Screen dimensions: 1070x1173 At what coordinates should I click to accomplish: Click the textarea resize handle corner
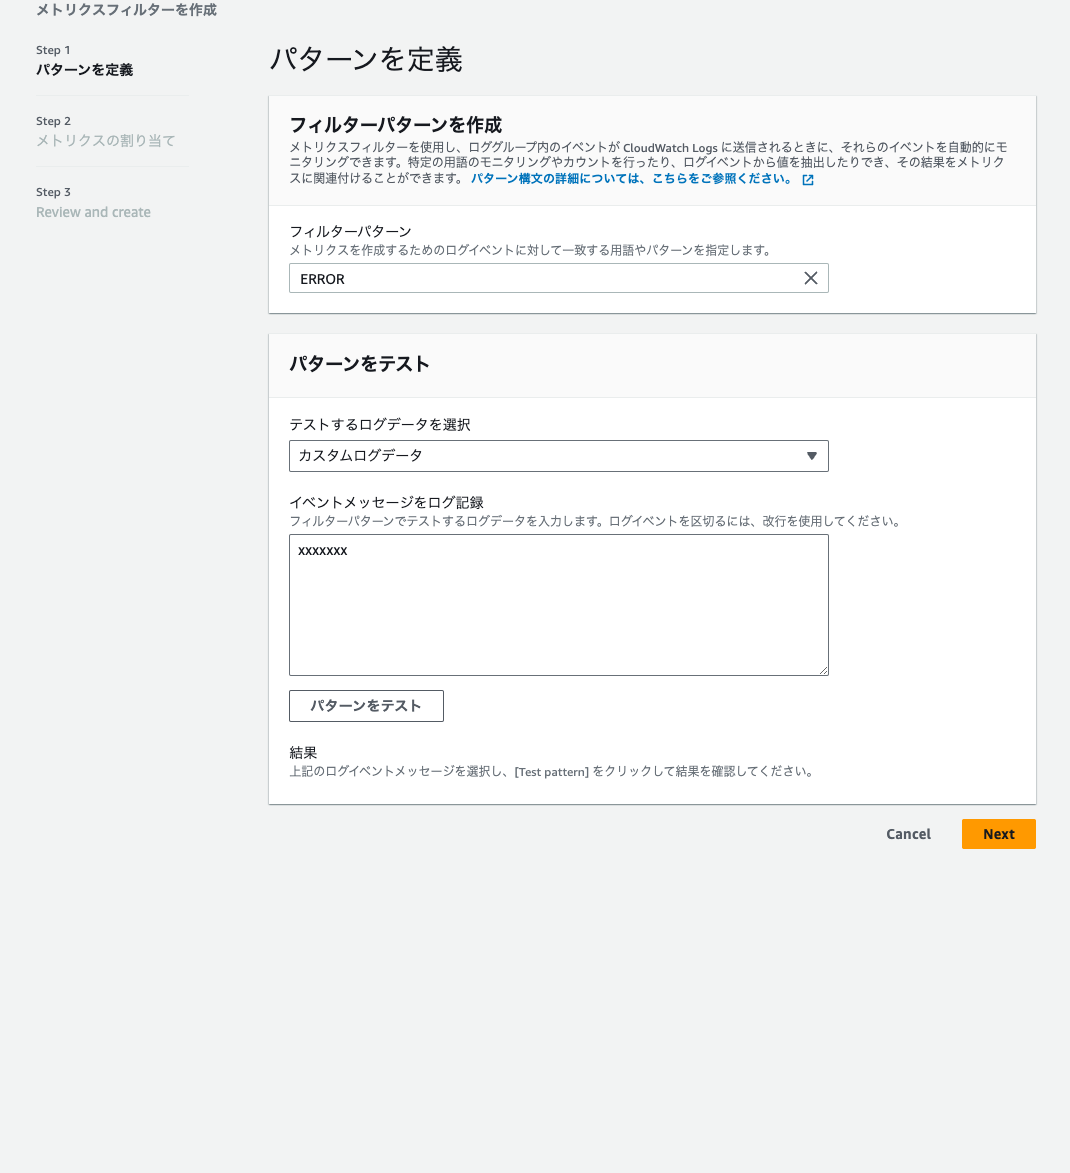(823, 670)
